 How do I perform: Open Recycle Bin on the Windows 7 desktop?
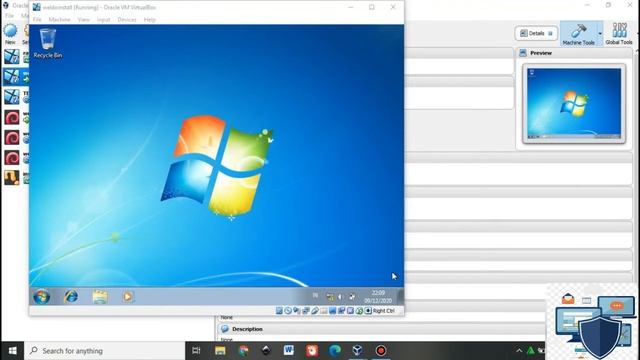point(48,43)
